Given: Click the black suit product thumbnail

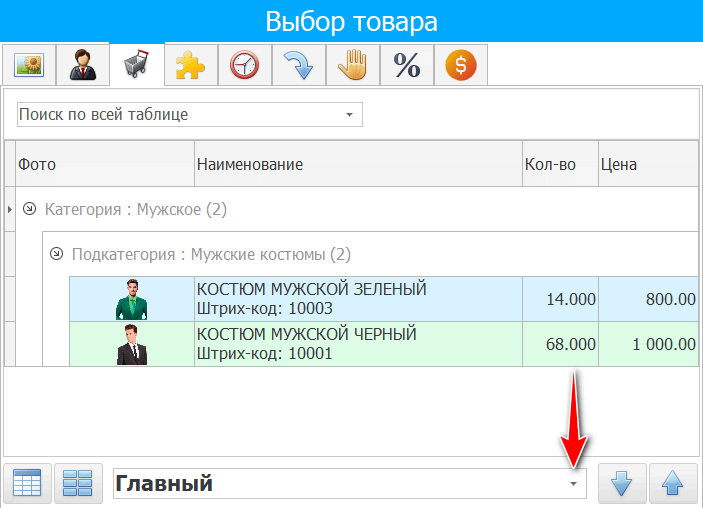Looking at the screenshot, I should tap(131, 344).
